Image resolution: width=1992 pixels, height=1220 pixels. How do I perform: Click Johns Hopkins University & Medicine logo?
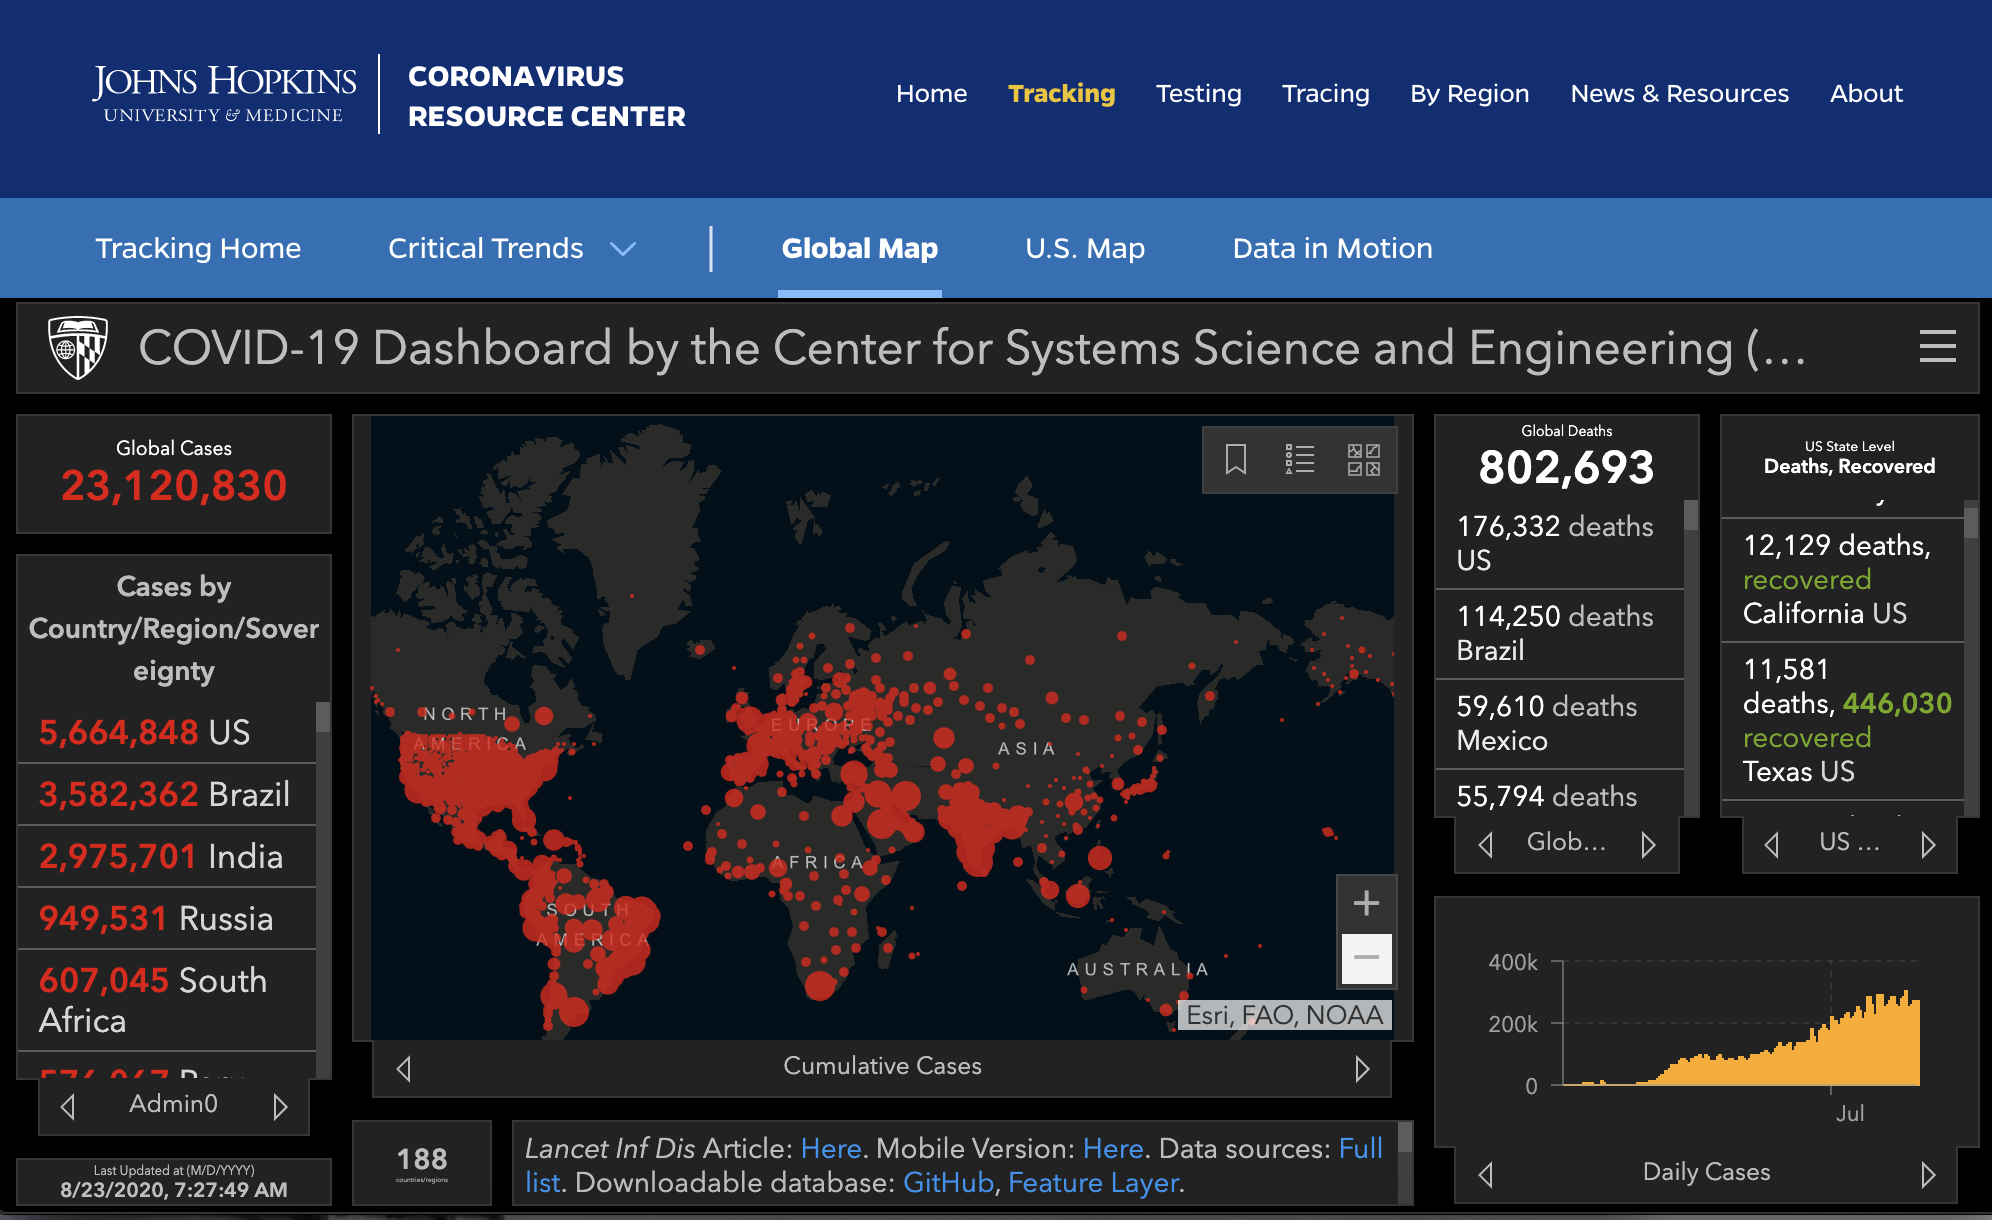(224, 94)
